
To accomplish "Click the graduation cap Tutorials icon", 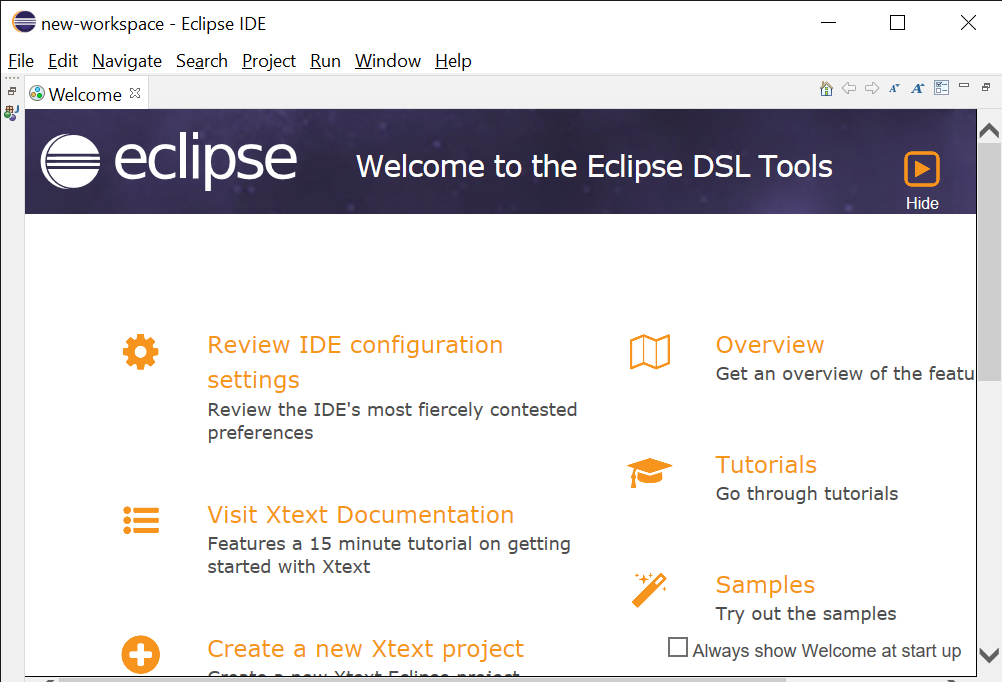I will 649,472.
